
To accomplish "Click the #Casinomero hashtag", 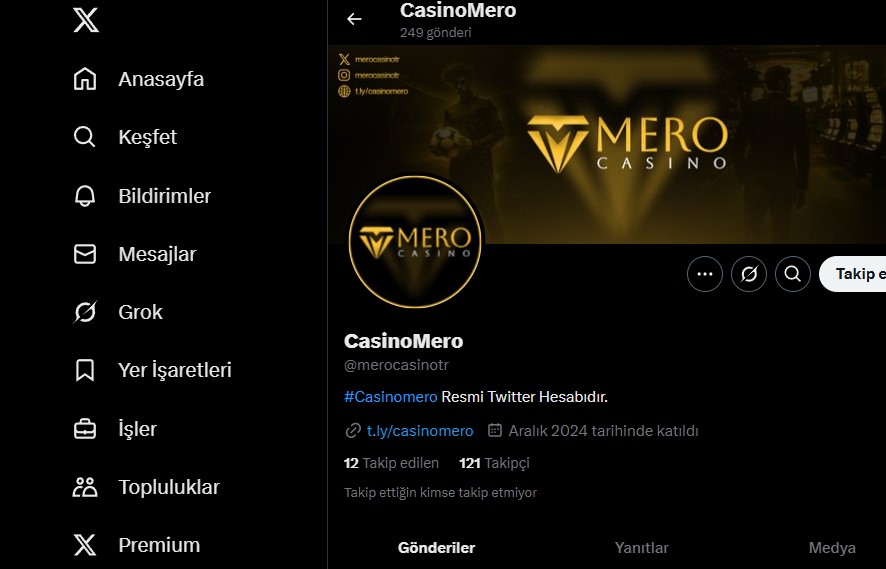I will pyautogui.click(x=390, y=397).
